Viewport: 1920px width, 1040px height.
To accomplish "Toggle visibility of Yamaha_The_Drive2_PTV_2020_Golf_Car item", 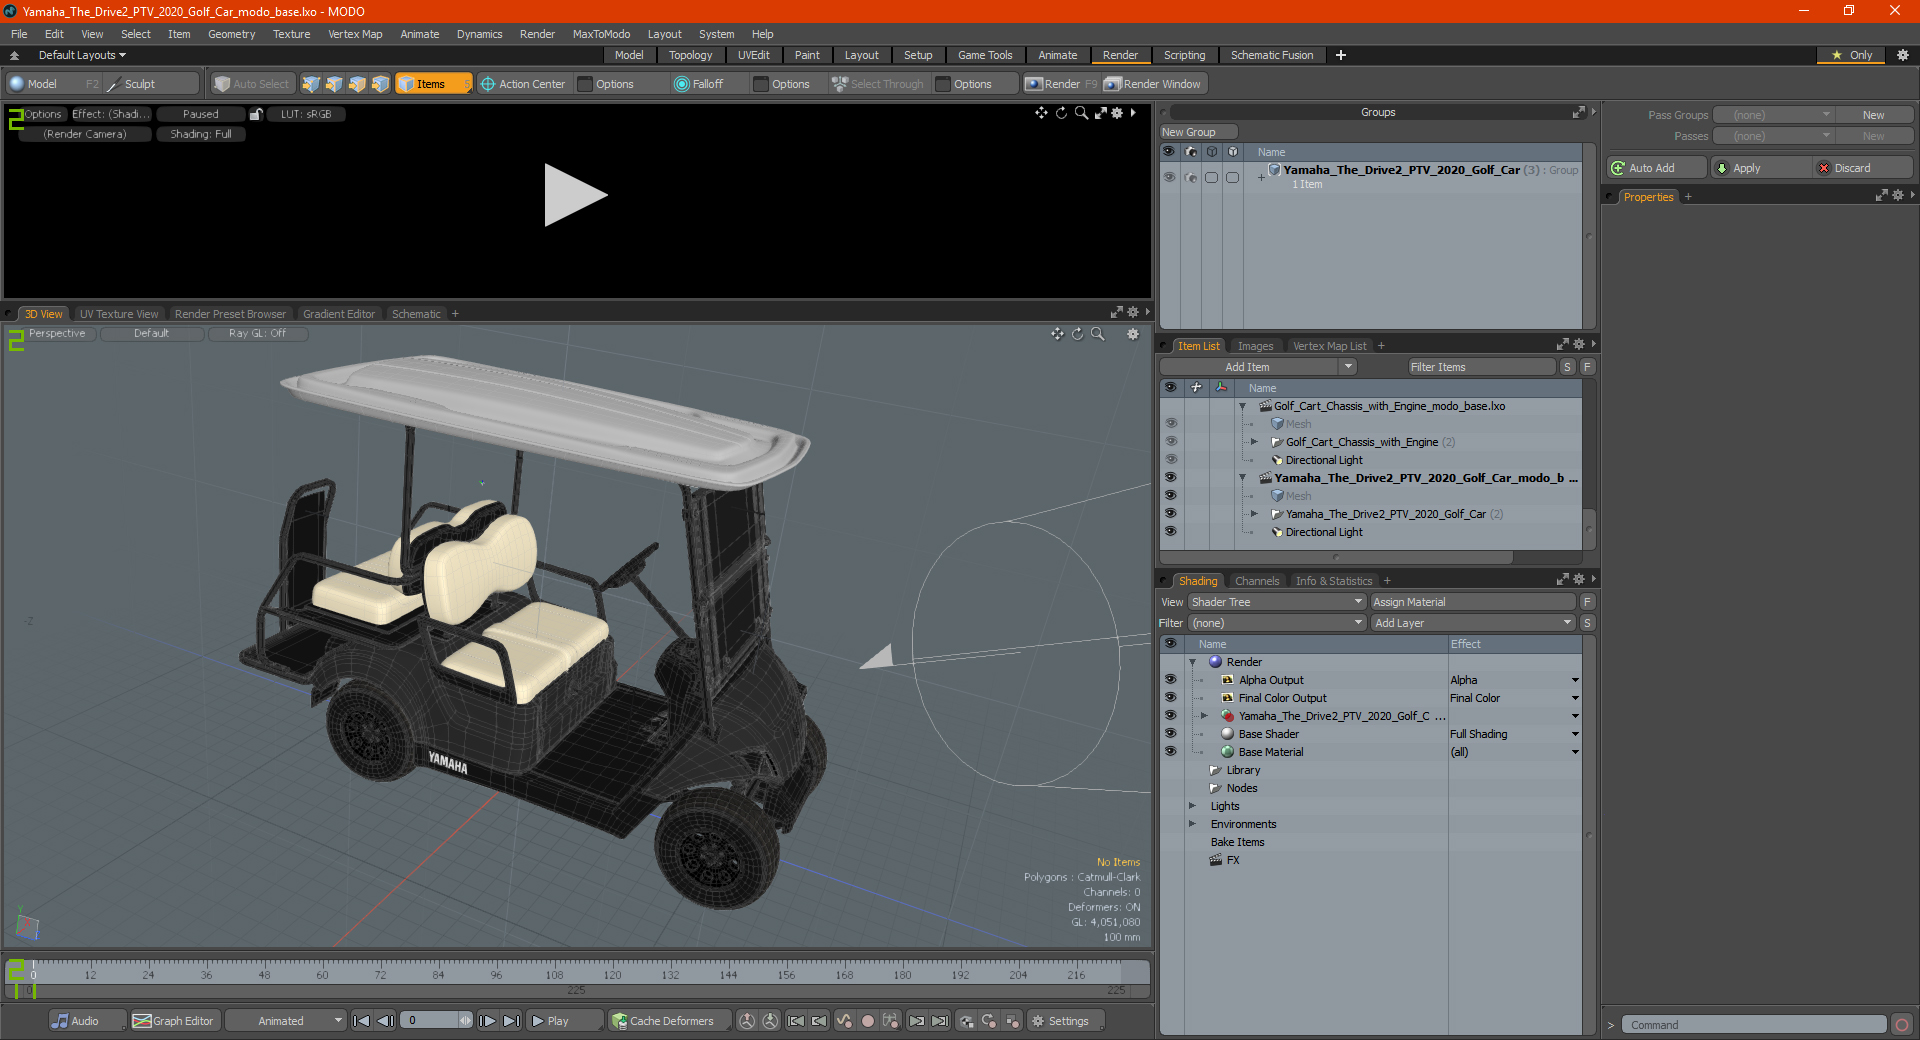I will click(x=1170, y=514).
